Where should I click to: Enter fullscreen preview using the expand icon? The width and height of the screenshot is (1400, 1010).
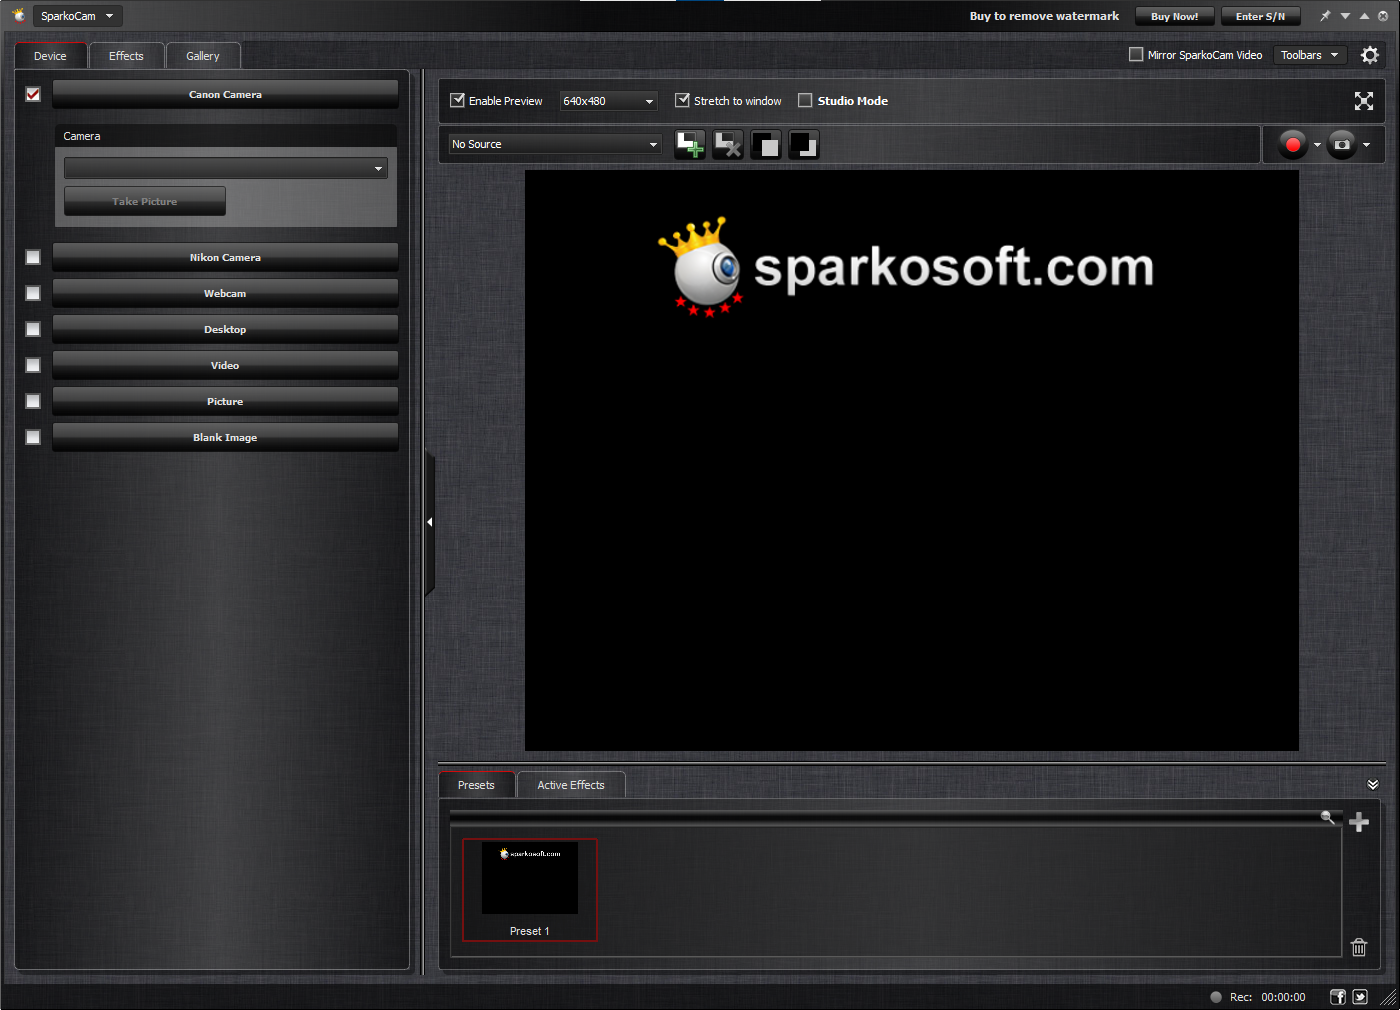[x=1363, y=101]
